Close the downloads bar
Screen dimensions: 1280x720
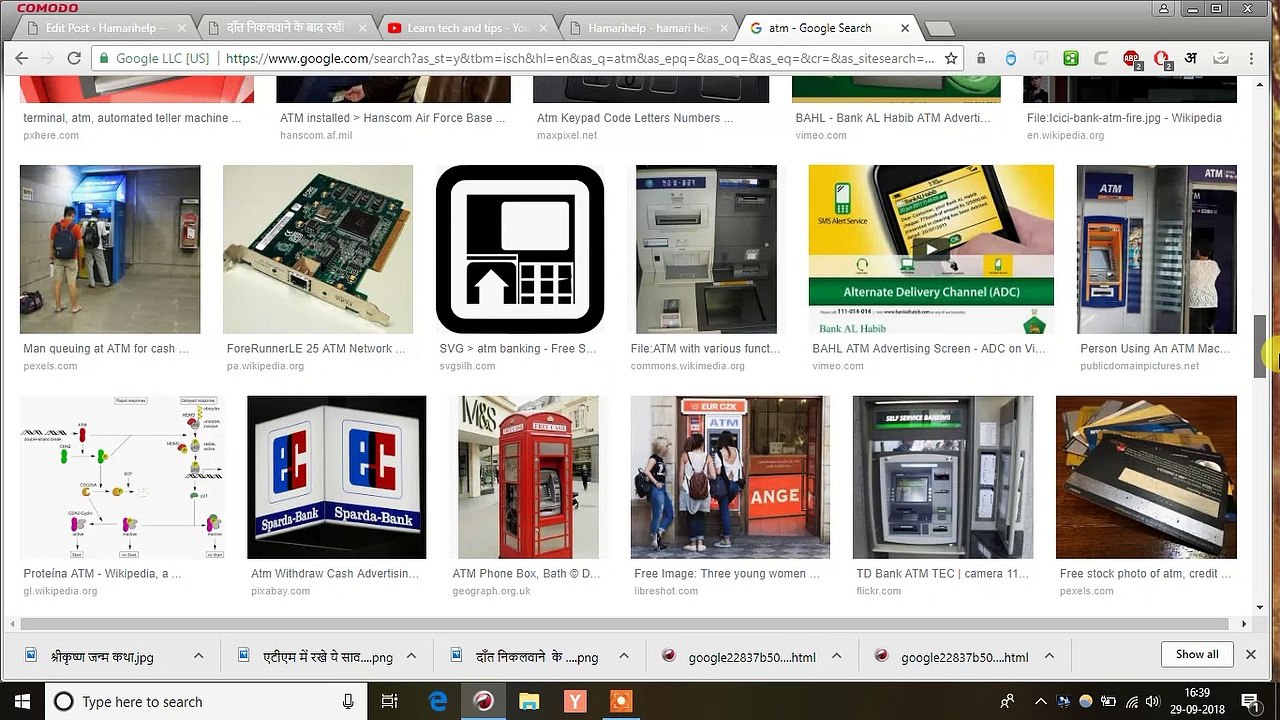(1250, 655)
